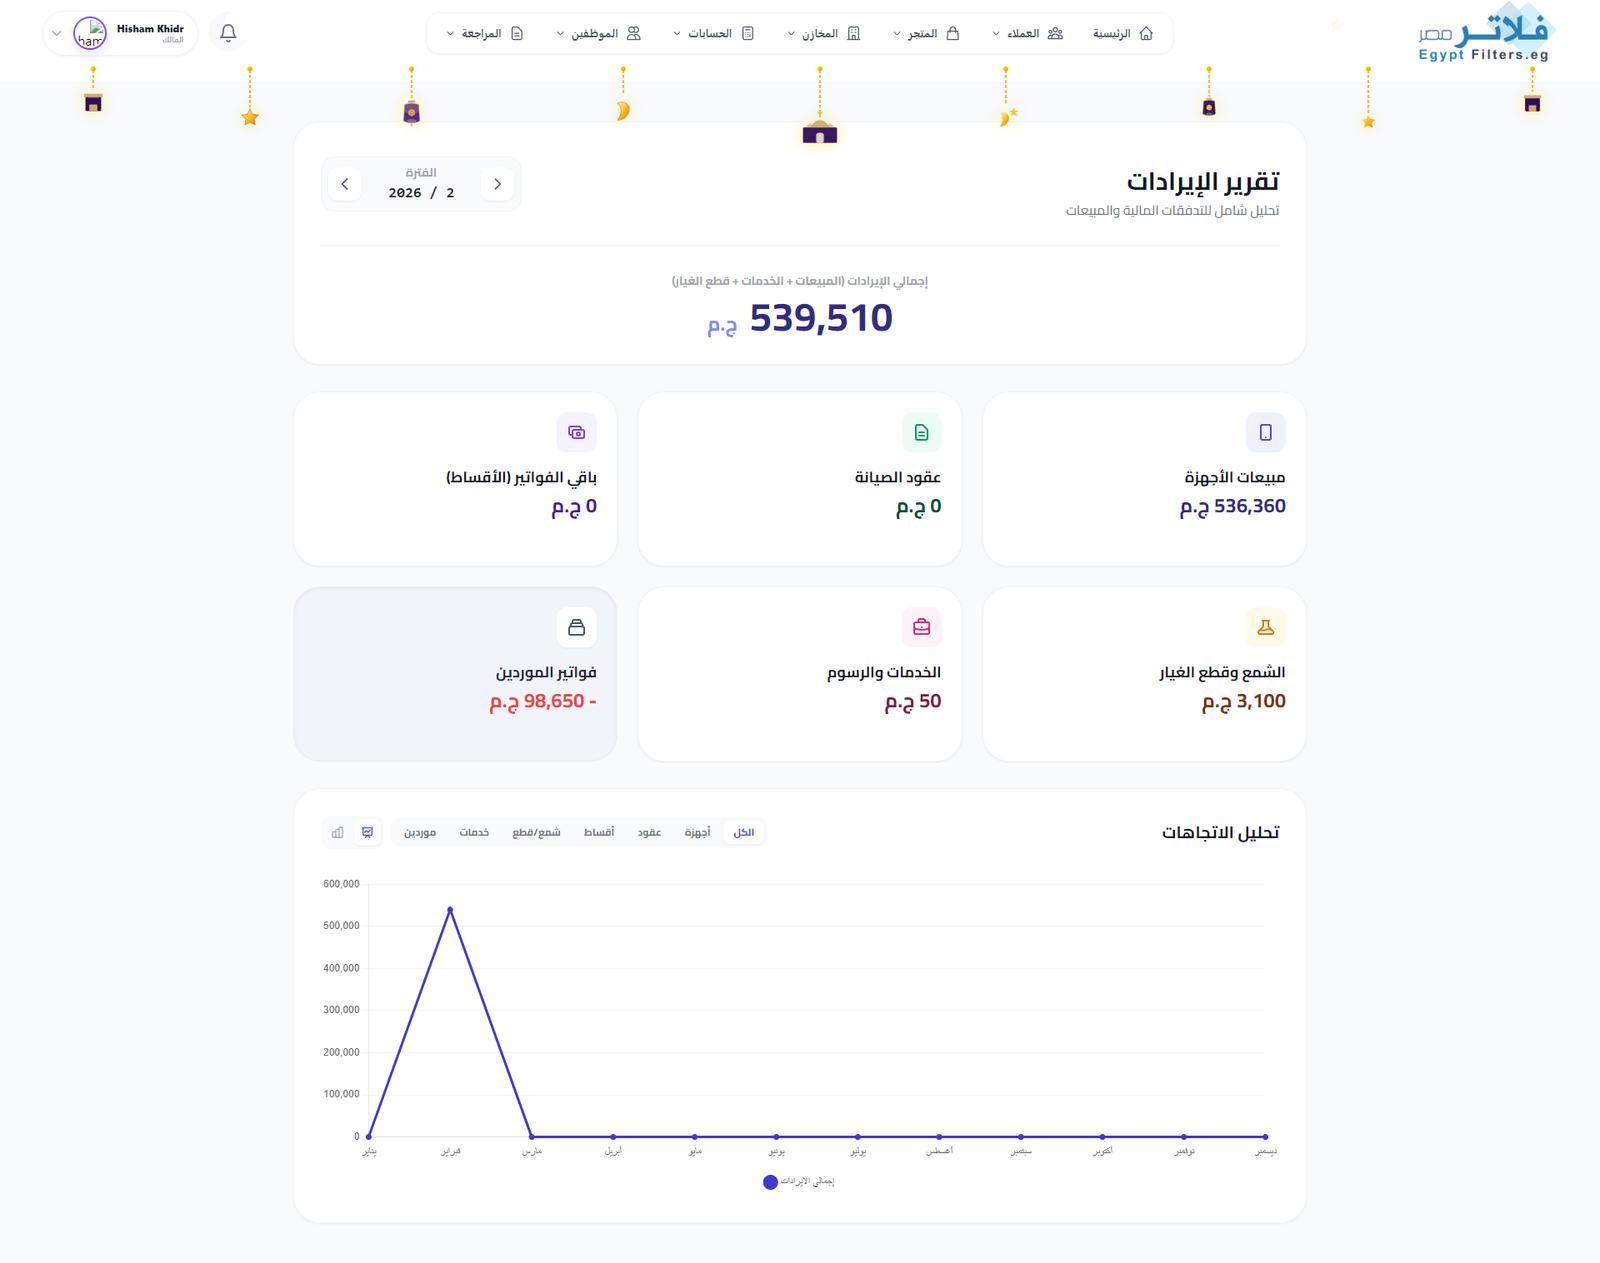
Task: Click the supplier invoices icon
Action: (576, 627)
